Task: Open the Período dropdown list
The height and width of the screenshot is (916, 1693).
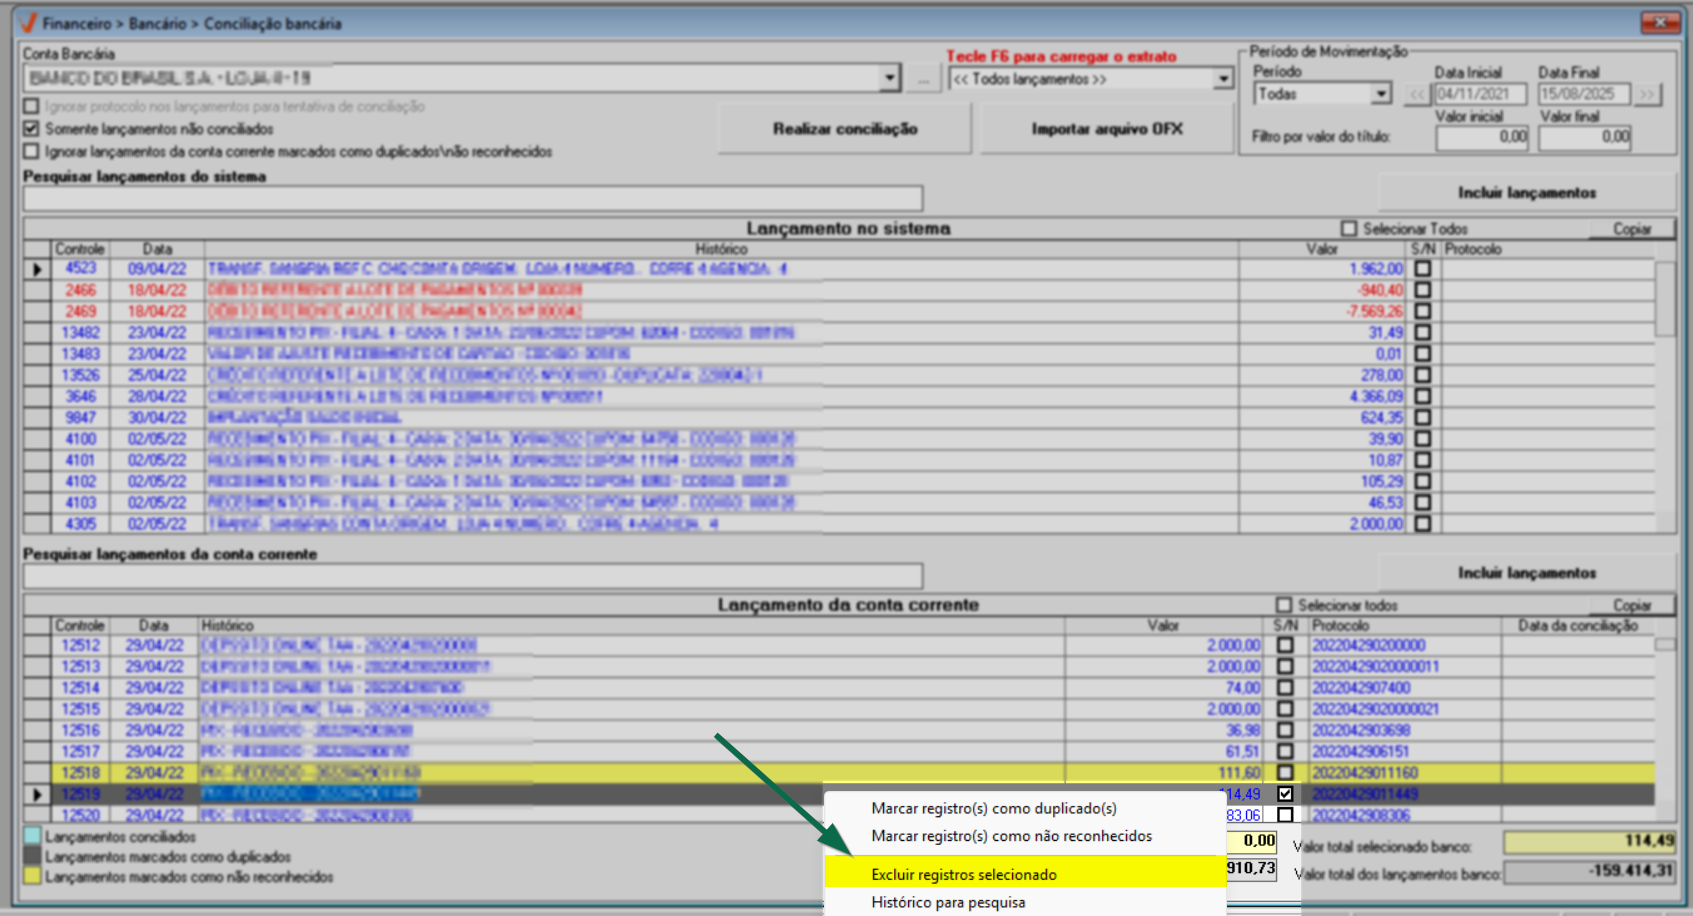Action: pyautogui.click(x=1381, y=94)
